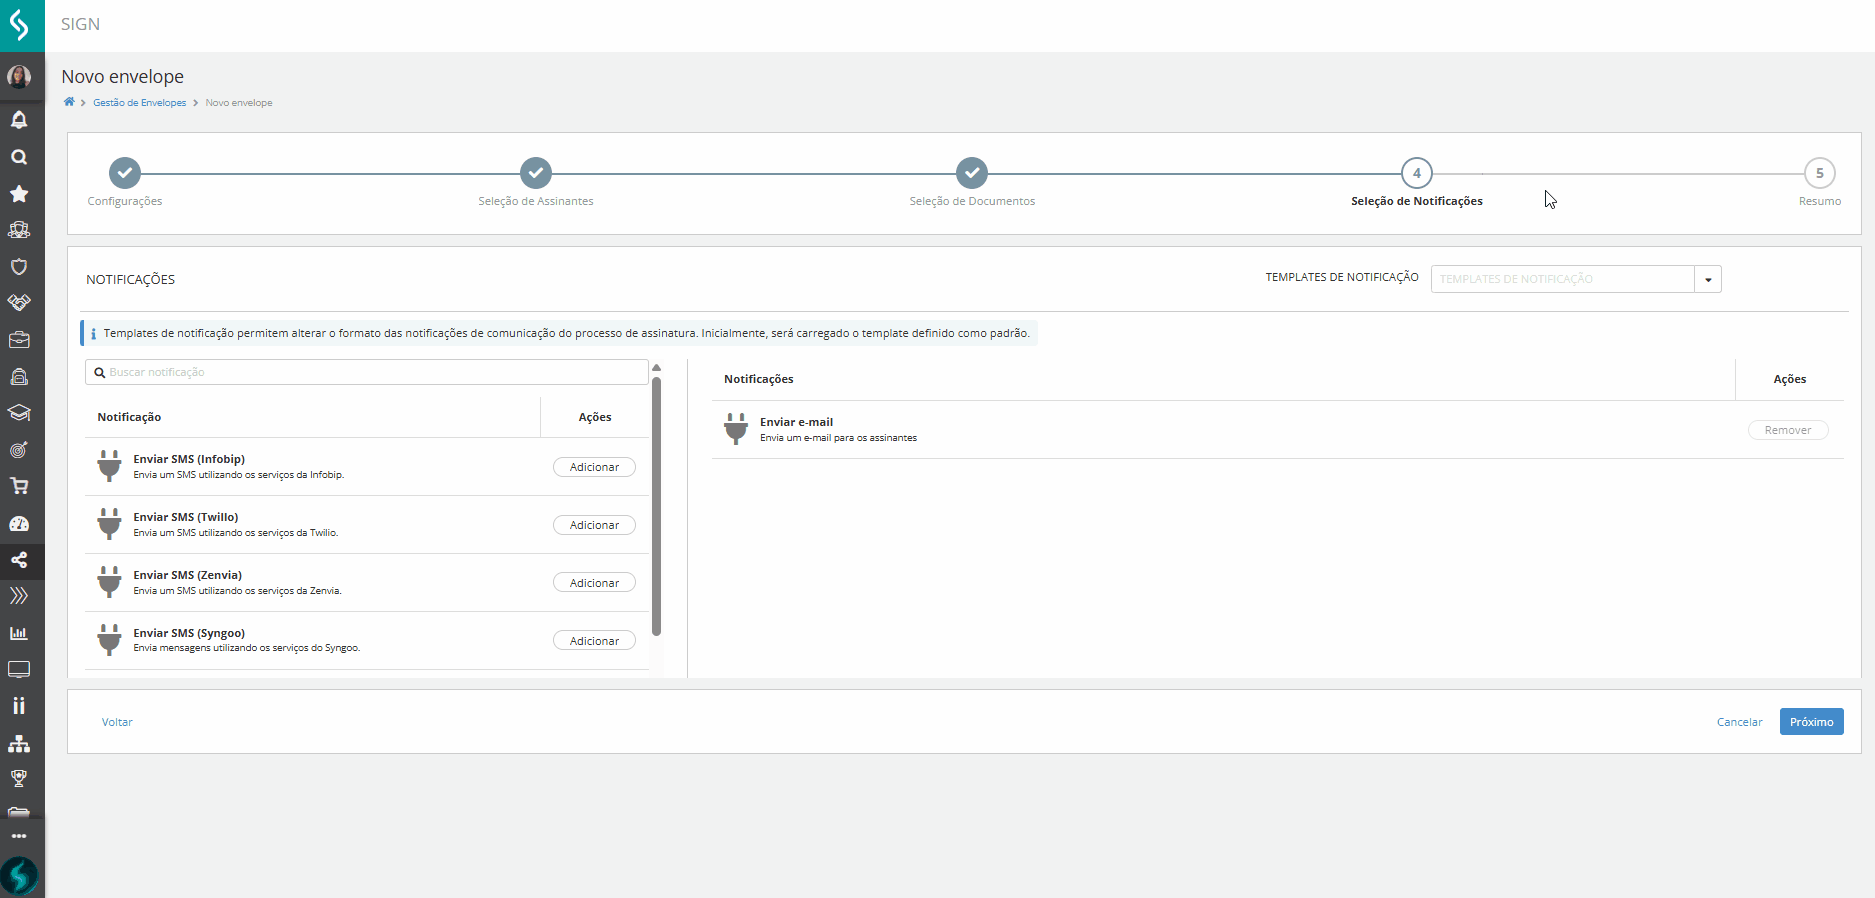Screen dimensions: 1875x898
Task: Open the target goals module icon
Action: point(19,450)
